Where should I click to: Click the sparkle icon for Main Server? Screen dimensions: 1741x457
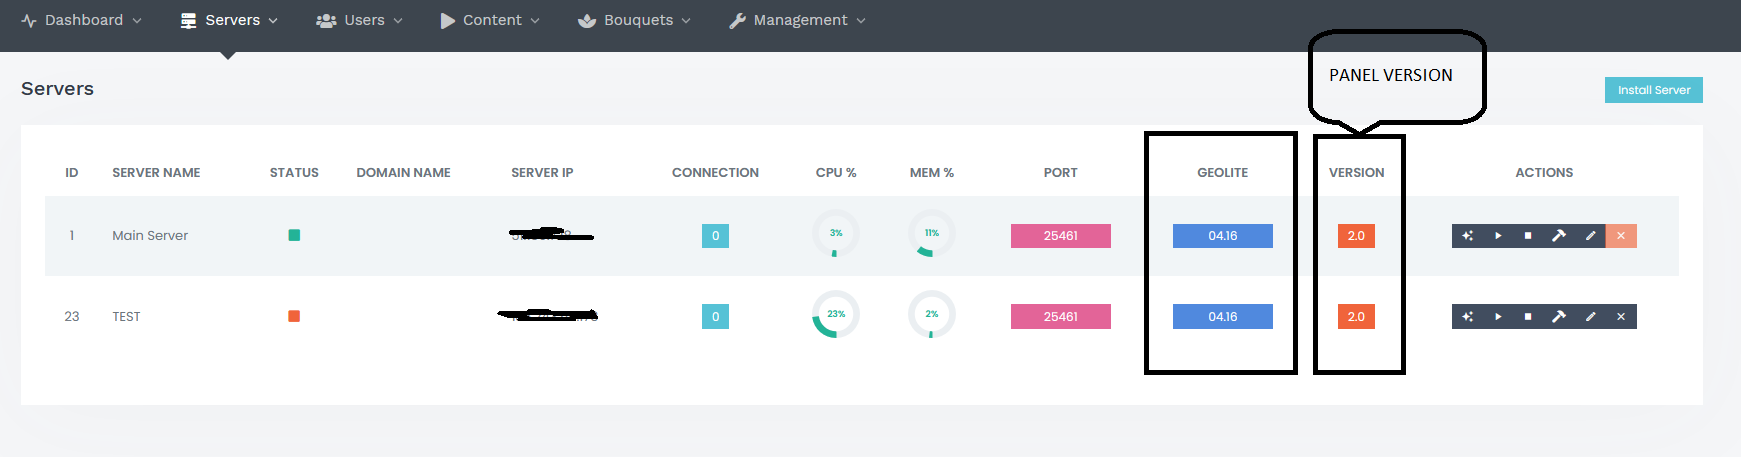pyautogui.click(x=1467, y=236)
